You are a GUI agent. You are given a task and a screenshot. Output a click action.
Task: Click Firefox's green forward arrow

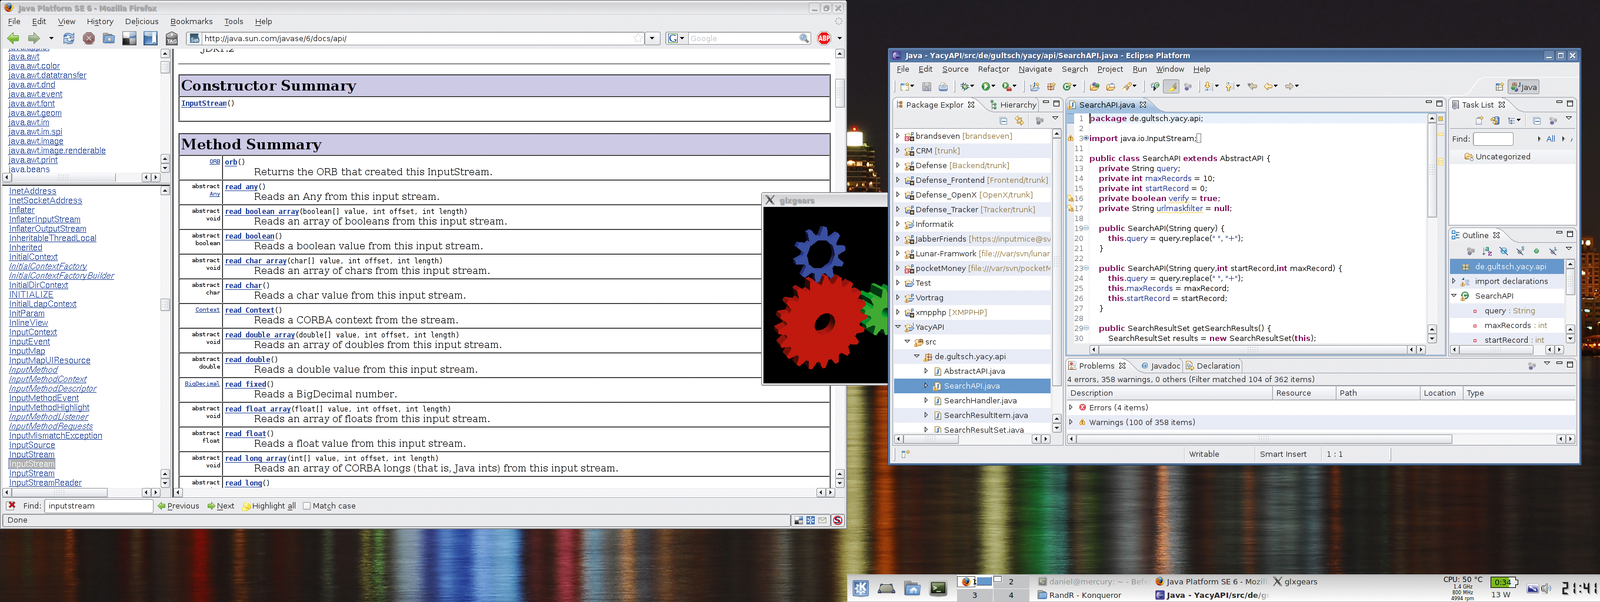(x=34, y=38)
